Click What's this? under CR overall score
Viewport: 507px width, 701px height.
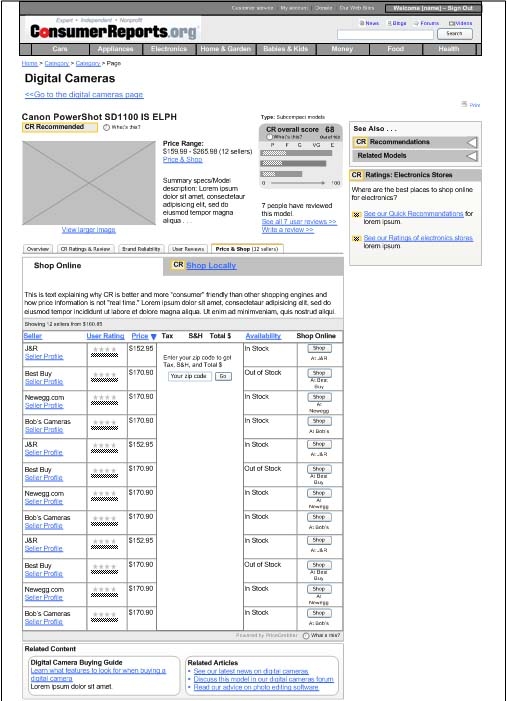pyautogui.click(x=284, y=137)
